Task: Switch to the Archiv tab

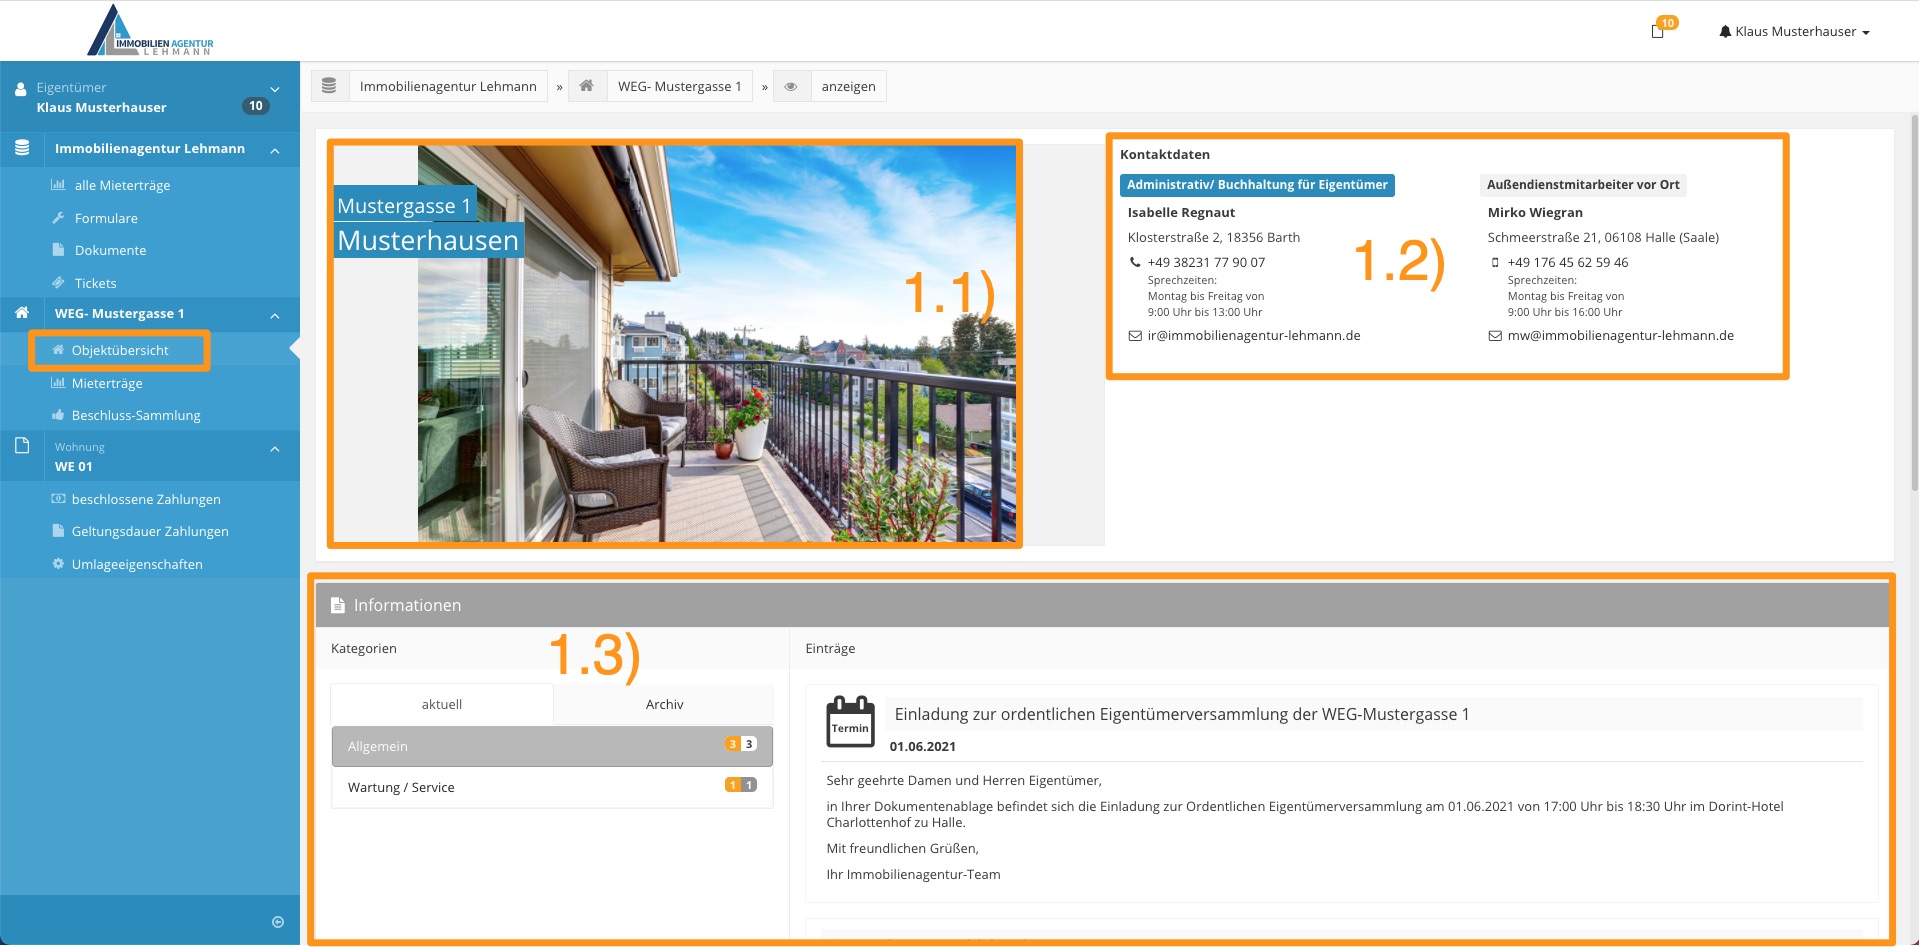Action: (664, 705)
